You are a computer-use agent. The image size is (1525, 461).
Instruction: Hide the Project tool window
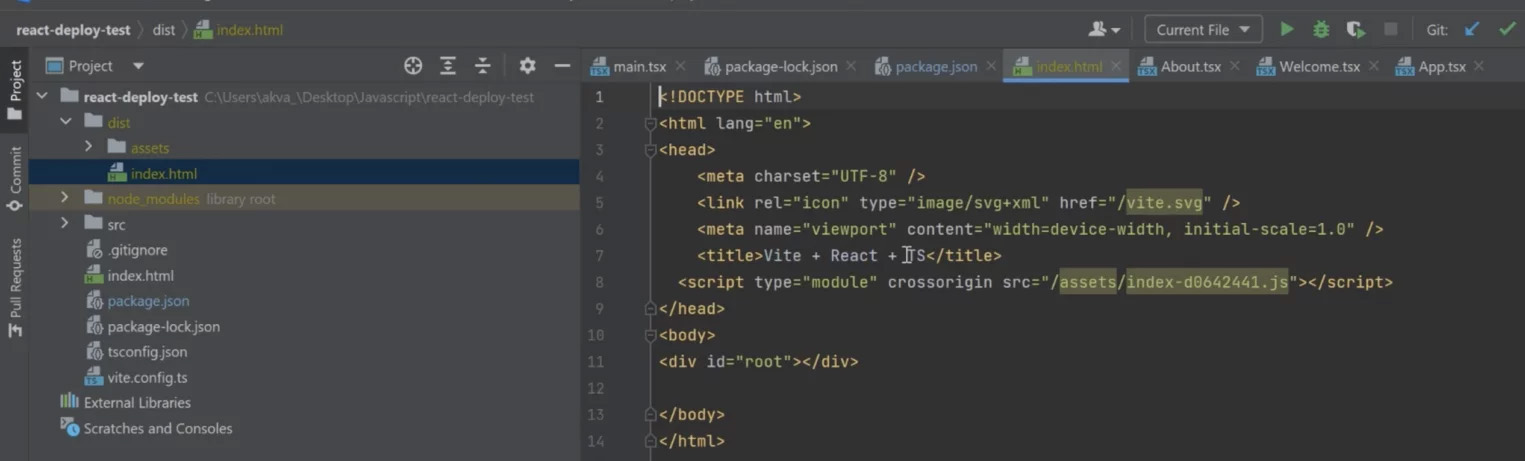pyautogui.click(x=562, y=66)
